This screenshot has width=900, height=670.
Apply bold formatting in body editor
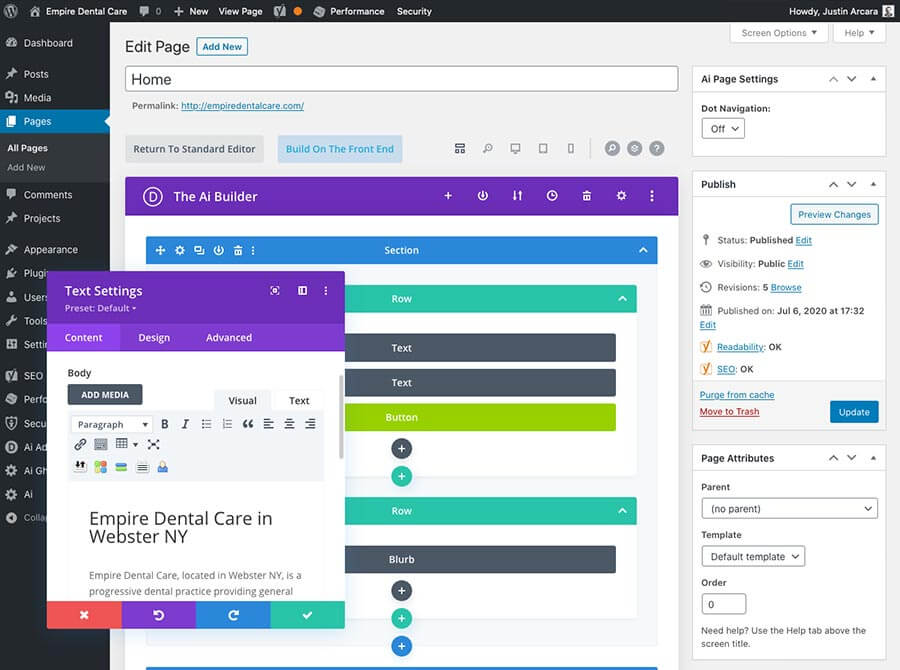pos(165,424)
